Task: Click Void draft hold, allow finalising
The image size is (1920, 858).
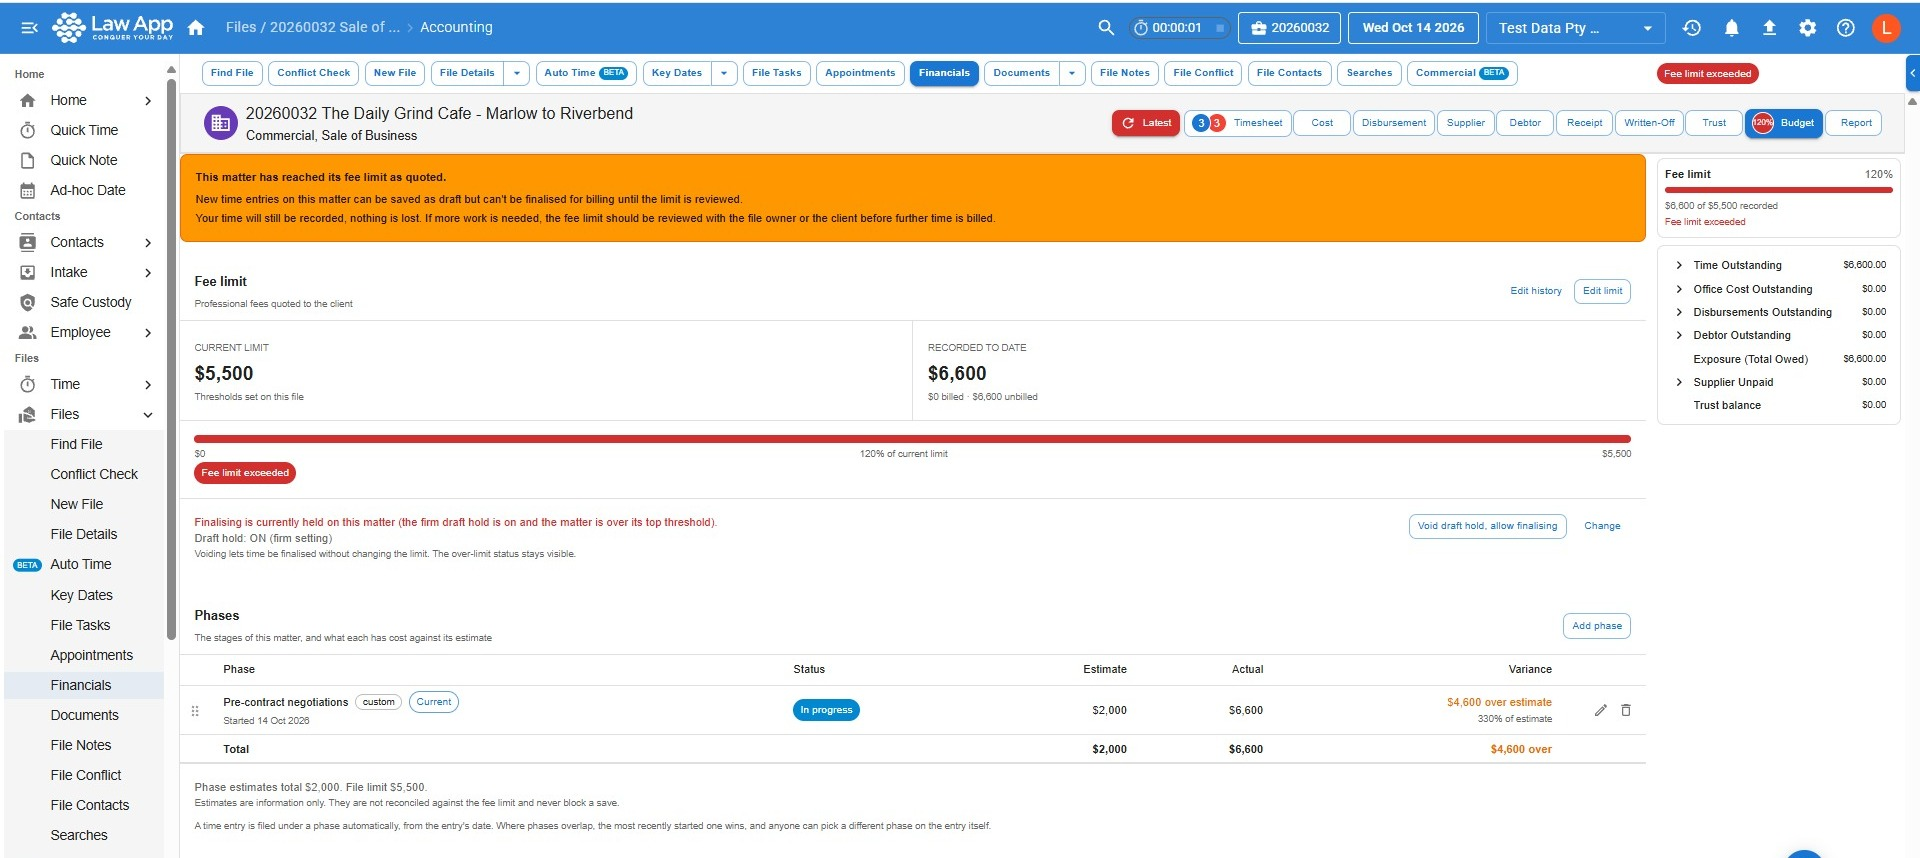Action: coord(1487,526)
